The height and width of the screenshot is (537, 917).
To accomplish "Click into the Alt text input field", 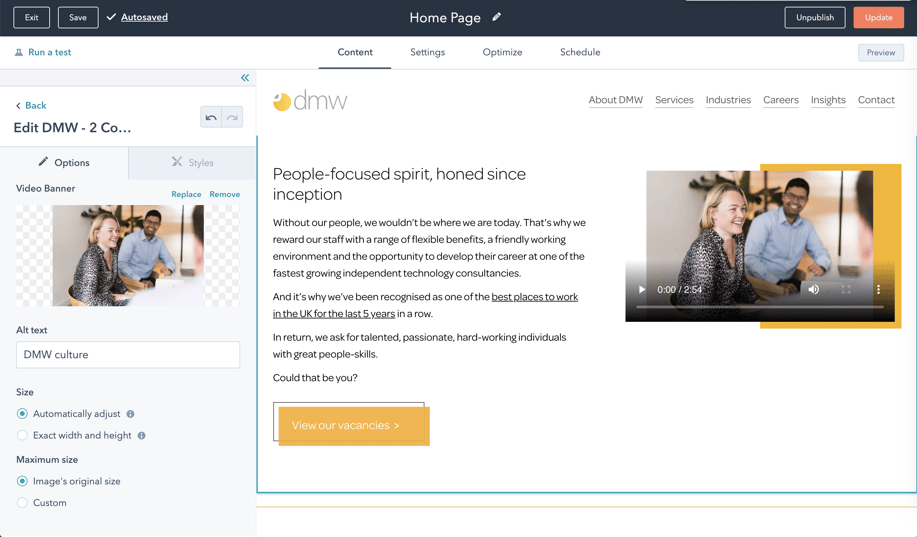I will (128, 355).
